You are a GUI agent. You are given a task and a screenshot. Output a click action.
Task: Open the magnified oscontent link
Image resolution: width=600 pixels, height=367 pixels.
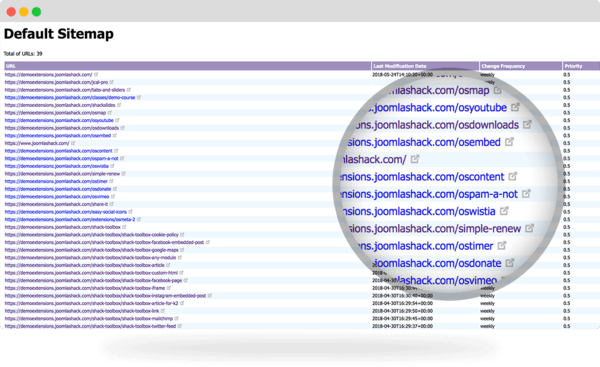422,177
